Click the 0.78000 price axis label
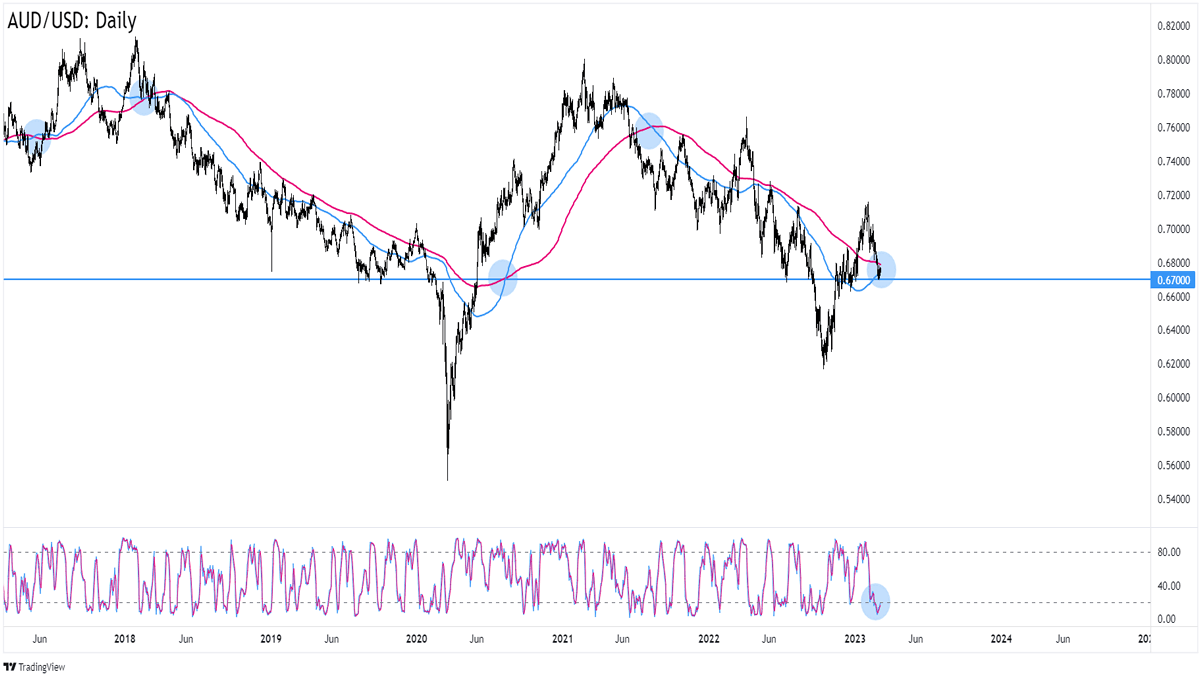The width and height of the screenshot is (1200, 675). (x=1173, y=93)
